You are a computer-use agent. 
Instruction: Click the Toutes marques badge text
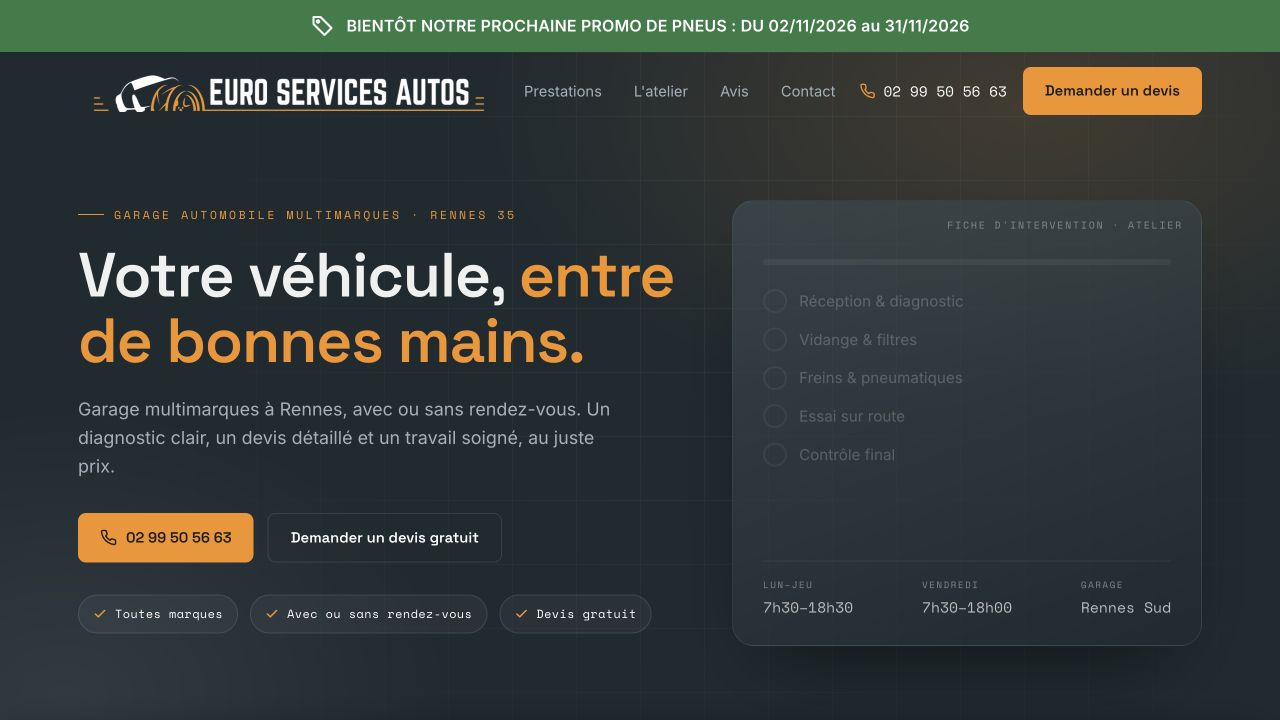click(169, 614)
